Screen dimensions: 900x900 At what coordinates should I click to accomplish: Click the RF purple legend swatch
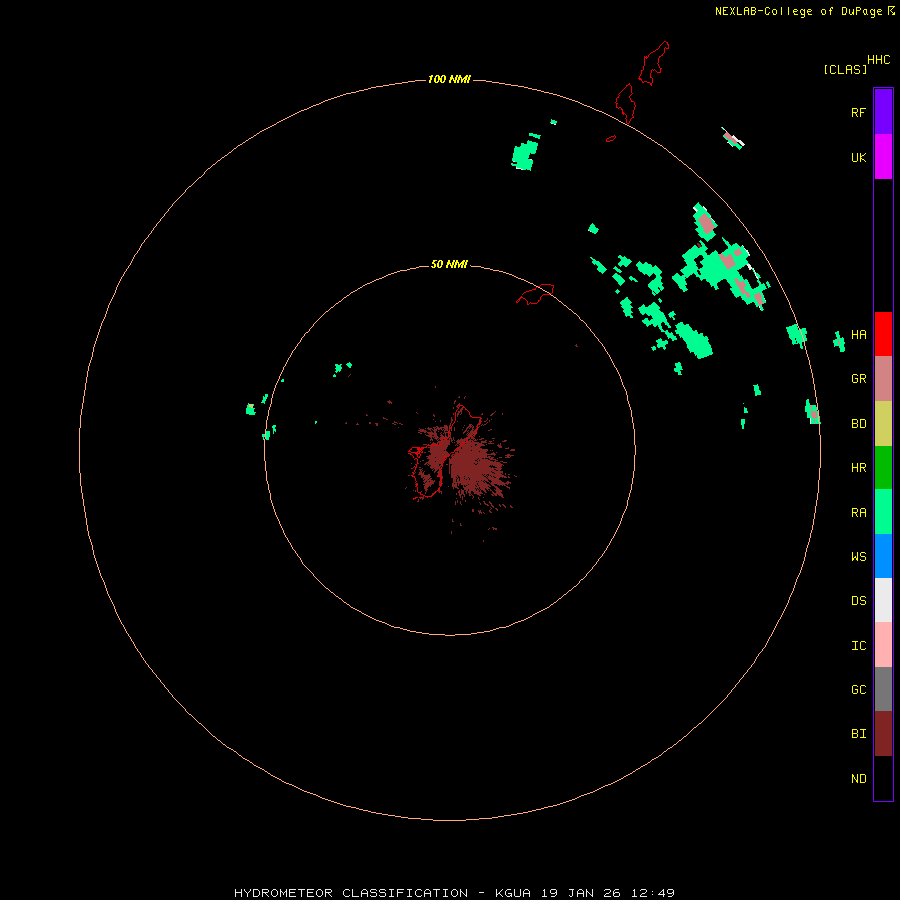click(883, 112)
